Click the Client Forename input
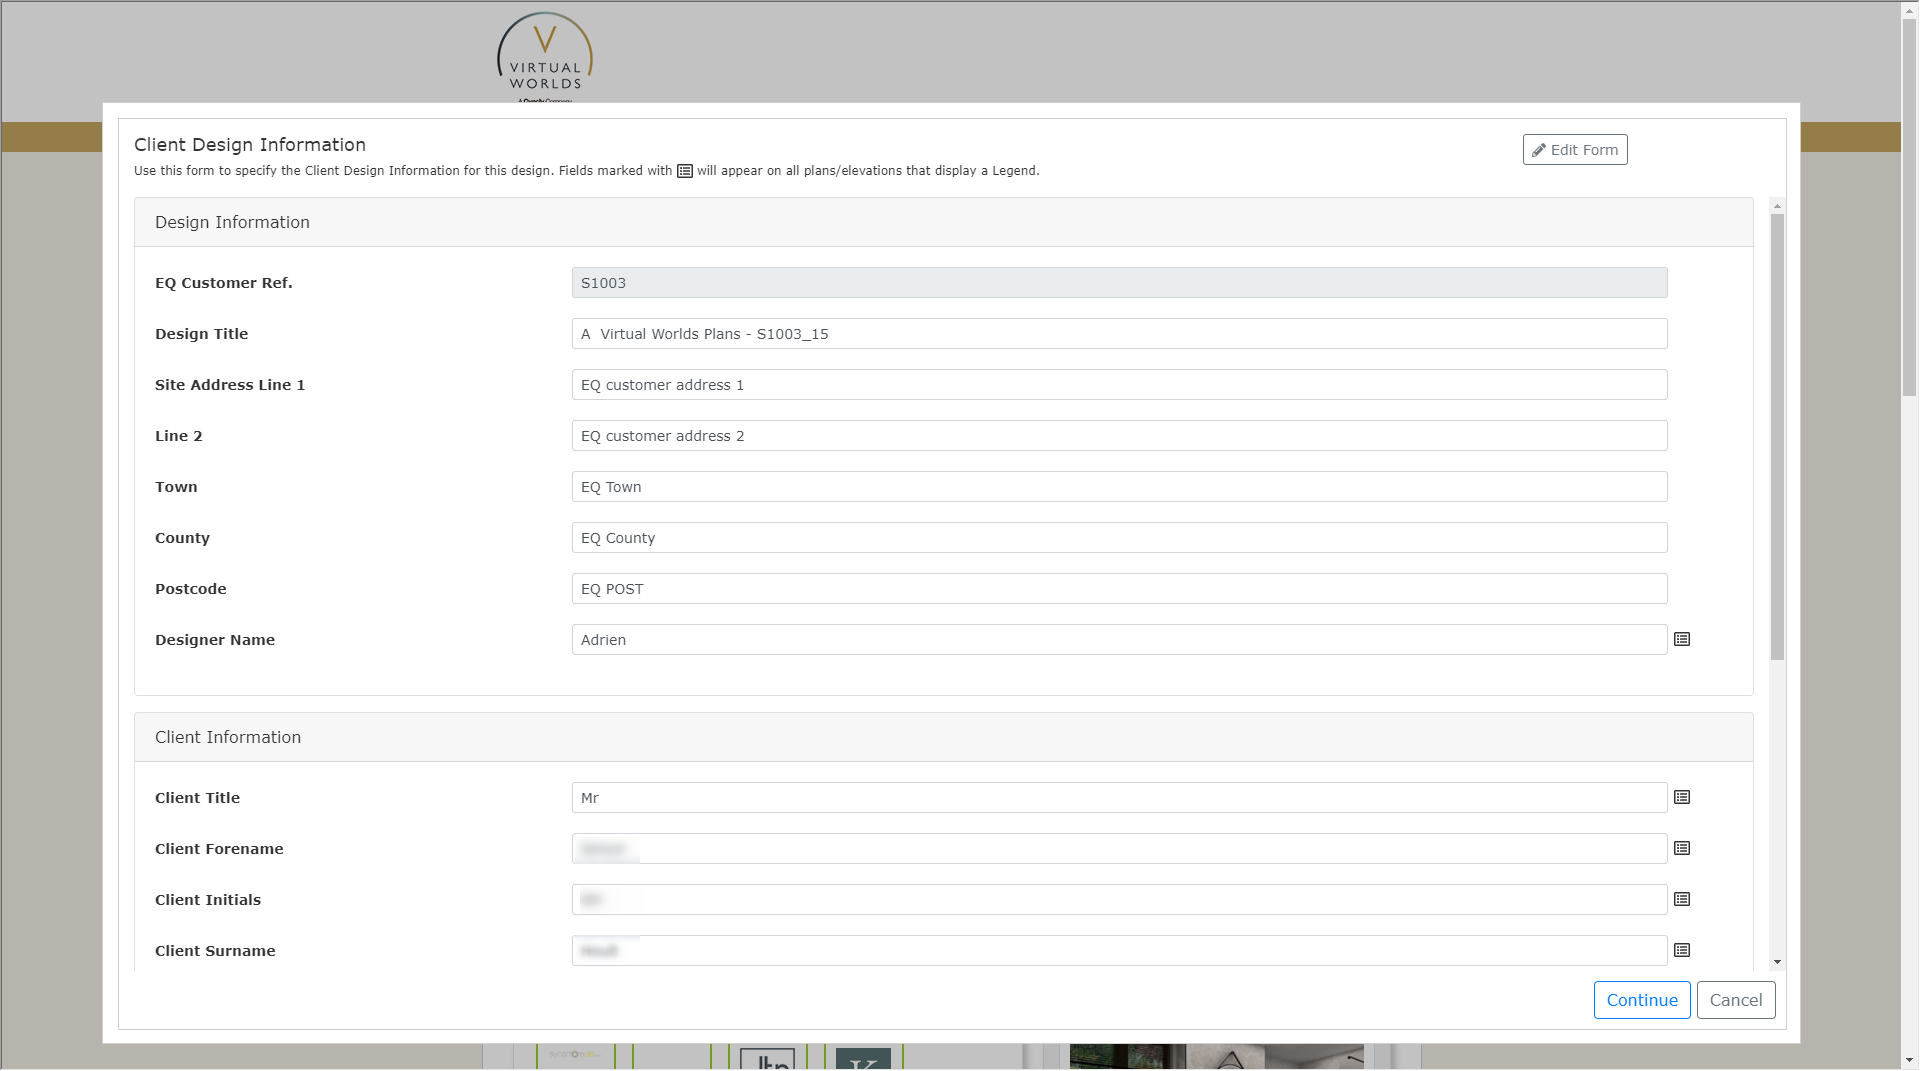The width and height of the screenshot is (1920, 1071). point(1119,849)
